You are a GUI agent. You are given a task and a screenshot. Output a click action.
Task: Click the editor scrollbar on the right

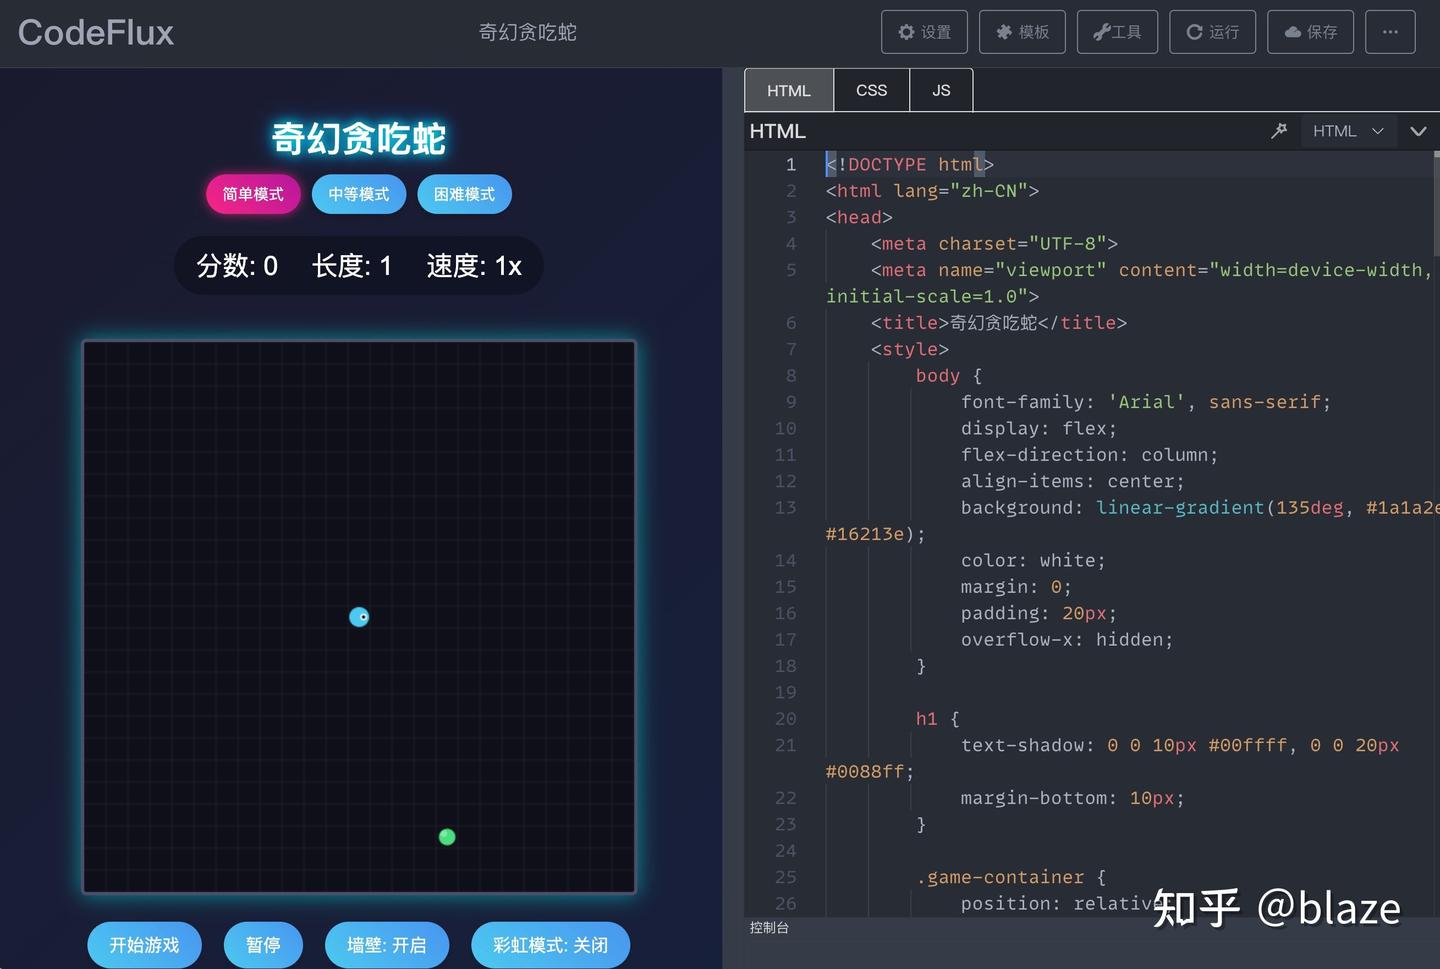pyautogui.click(x=1434, y=200)
